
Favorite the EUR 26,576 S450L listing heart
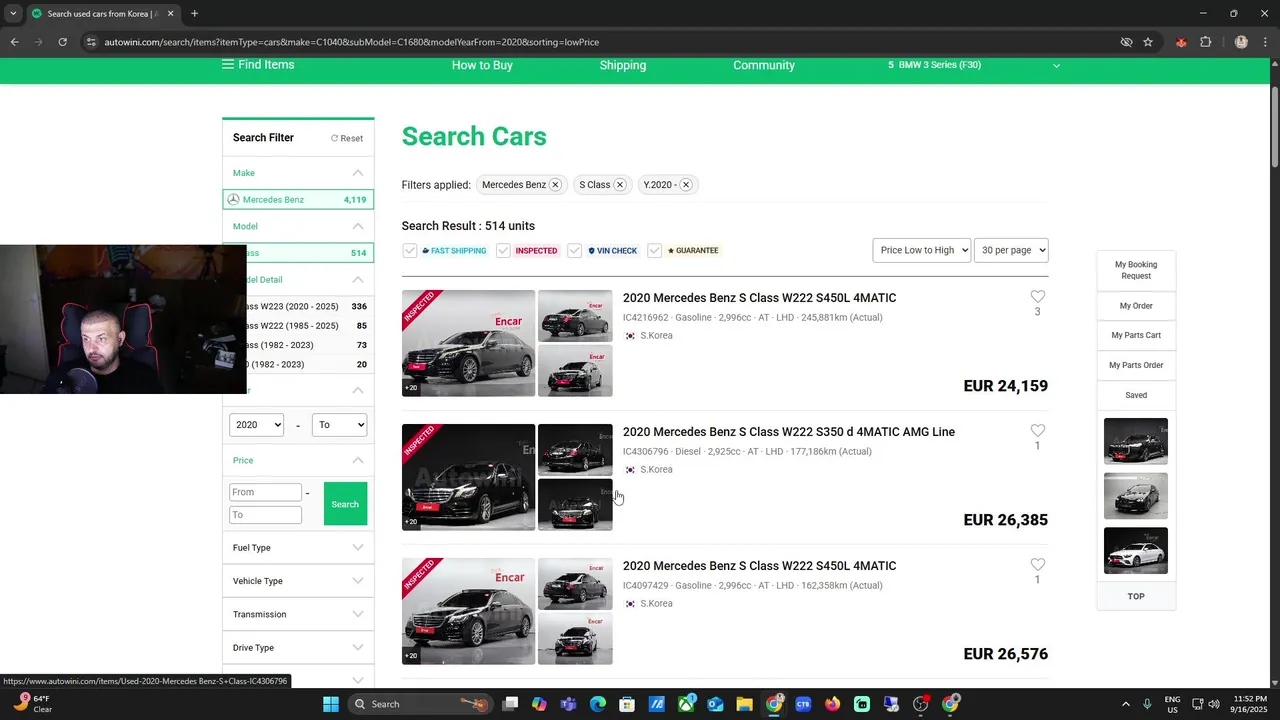pyautogui.click(x=1037, y=565)
